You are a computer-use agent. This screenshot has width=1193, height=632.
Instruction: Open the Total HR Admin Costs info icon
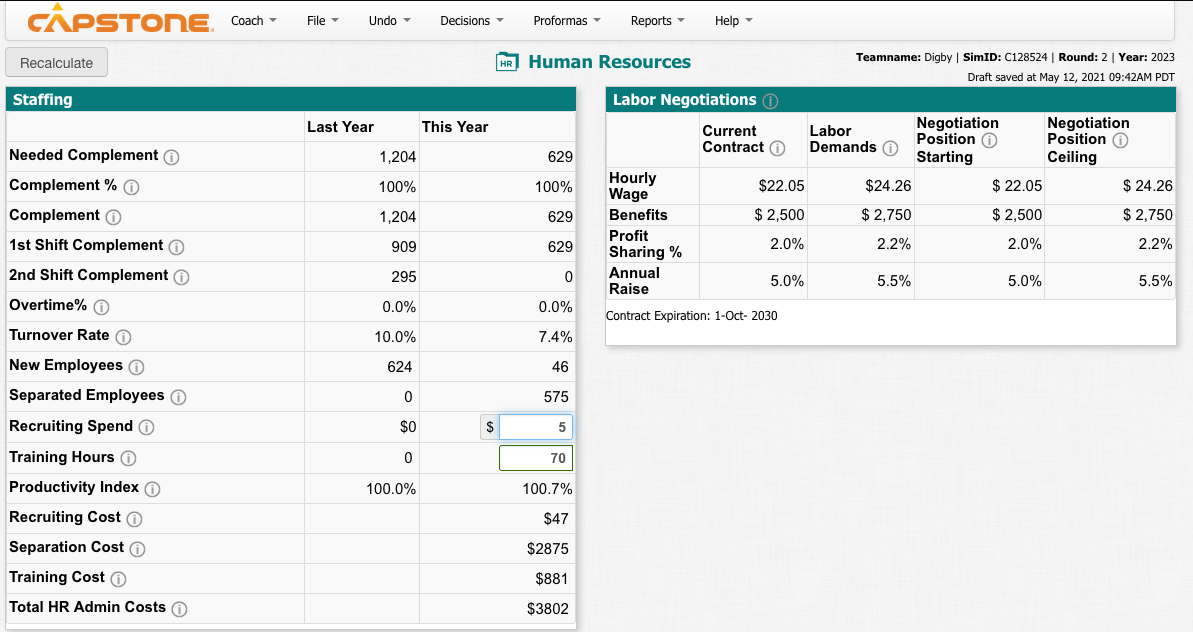coord(178,608)
